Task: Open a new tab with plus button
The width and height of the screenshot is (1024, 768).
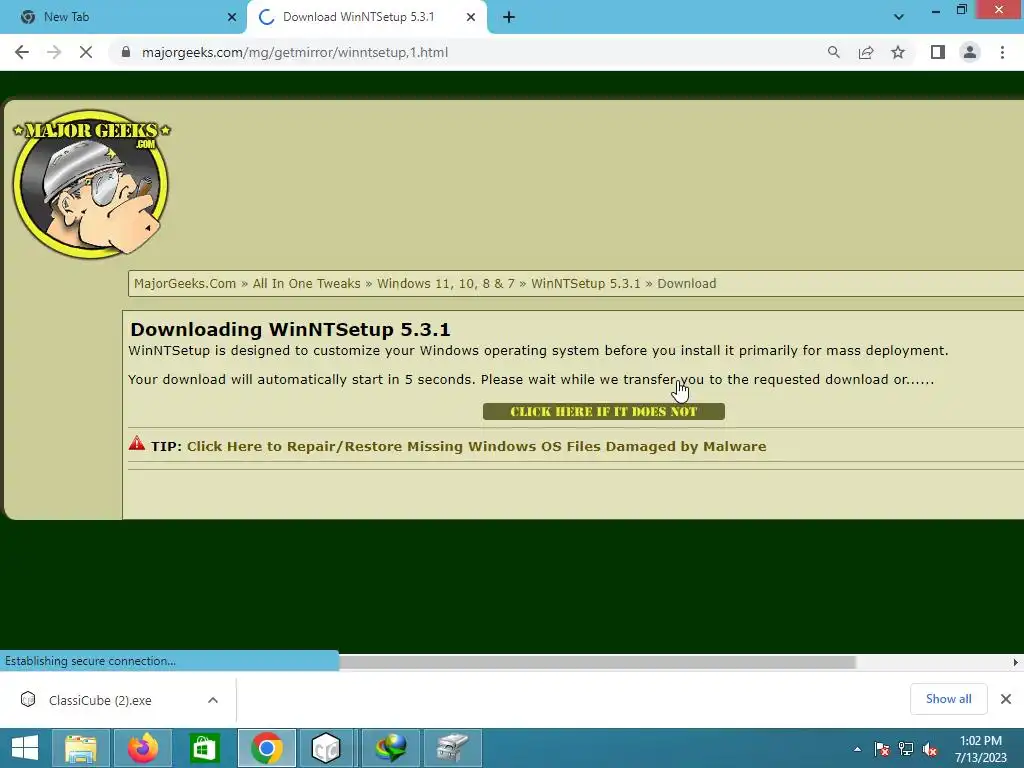Action: click(509, 17)
